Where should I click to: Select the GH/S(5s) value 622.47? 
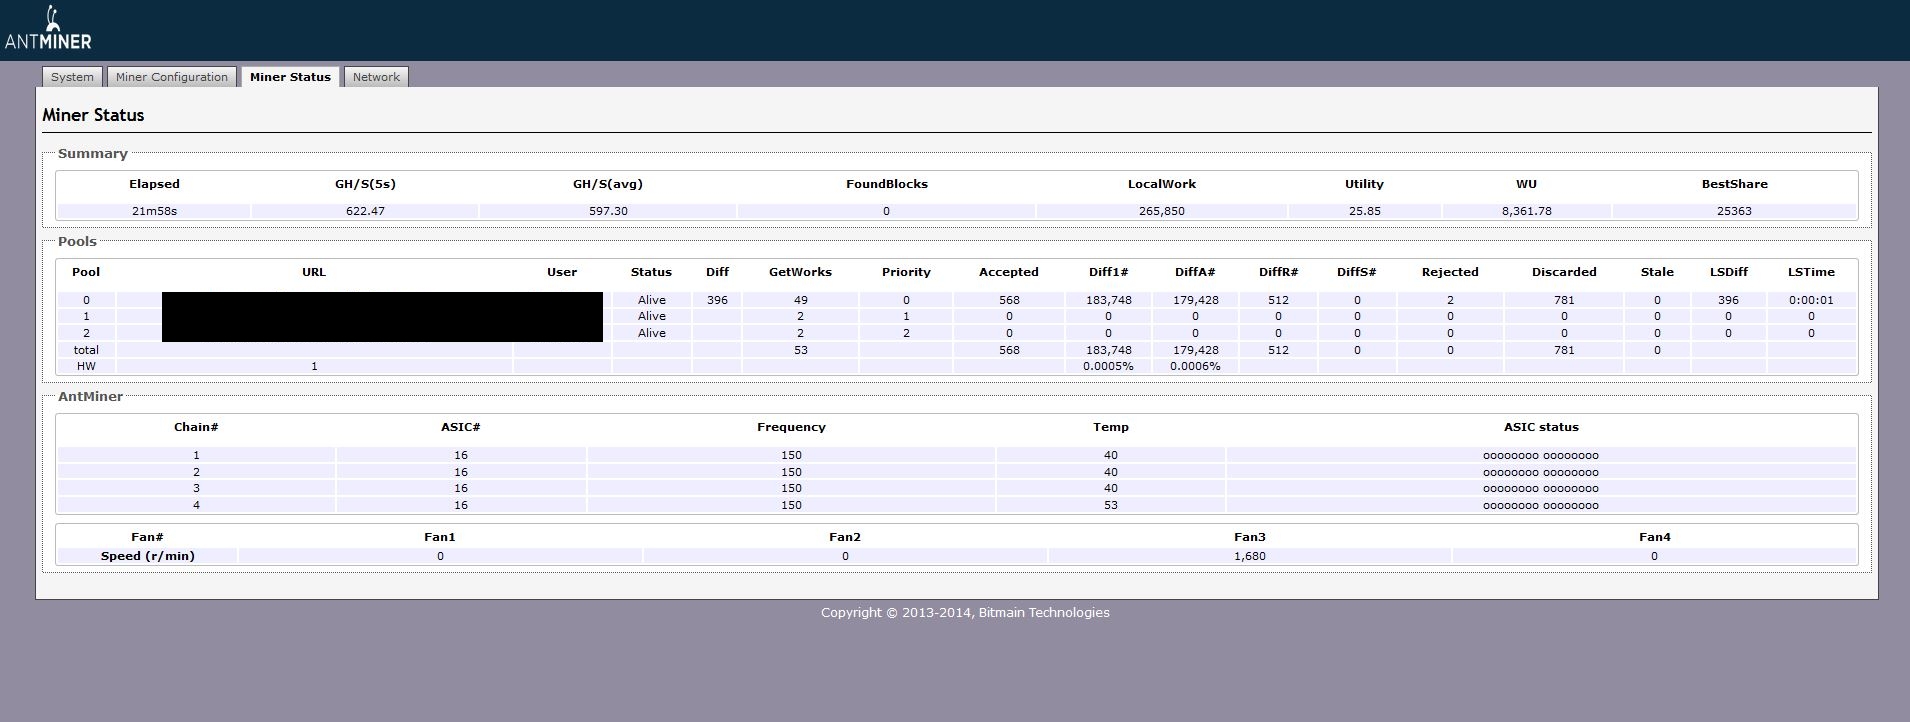[x=365, y=211]
